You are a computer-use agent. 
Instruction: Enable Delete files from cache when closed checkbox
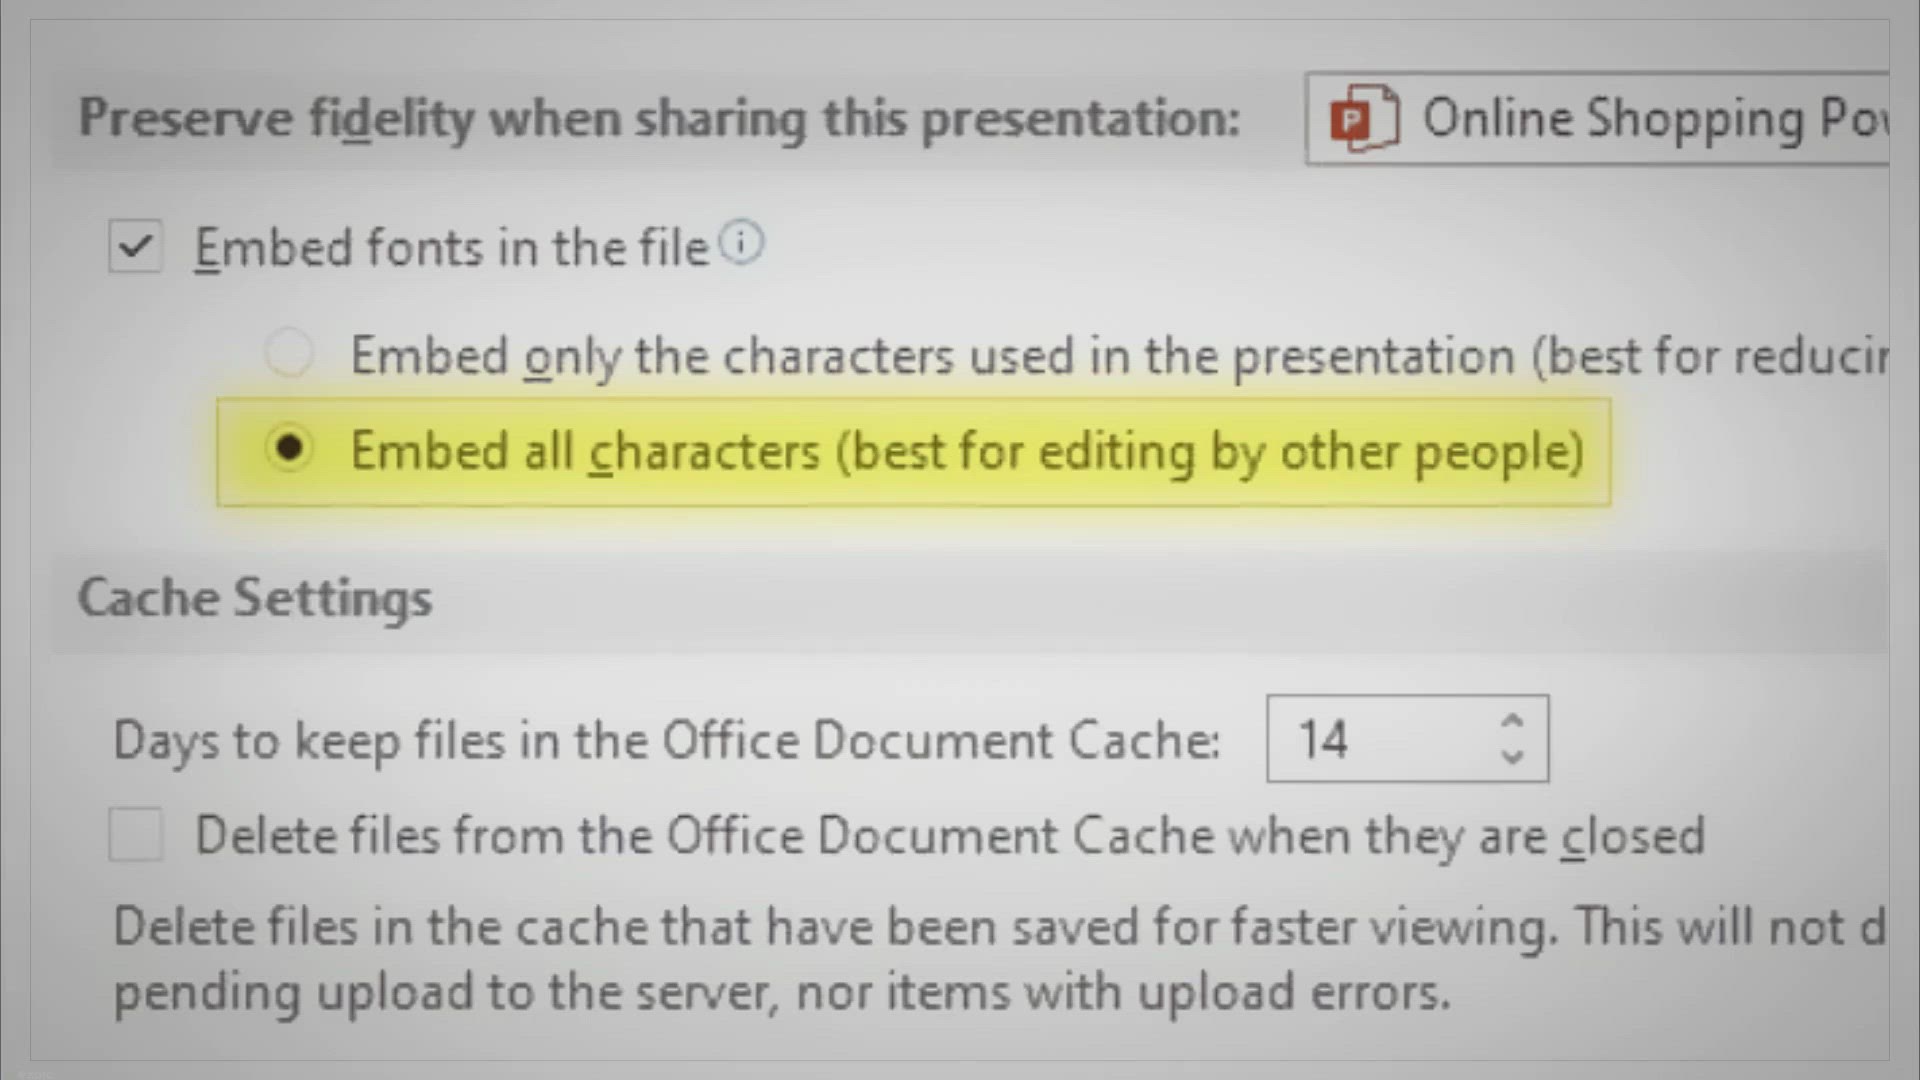[136, 835]
